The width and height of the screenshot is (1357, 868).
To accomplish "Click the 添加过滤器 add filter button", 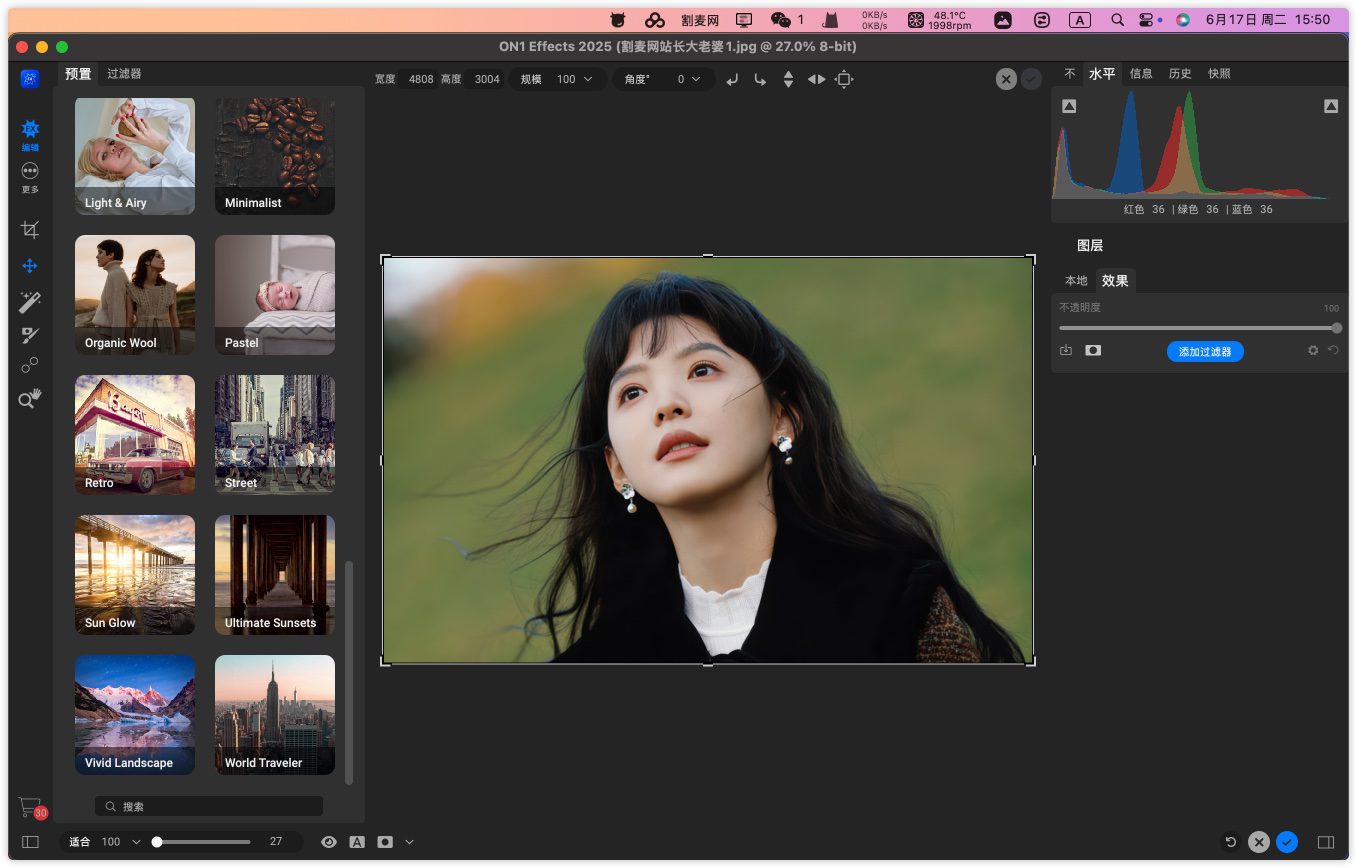I will pos(1205,351).
